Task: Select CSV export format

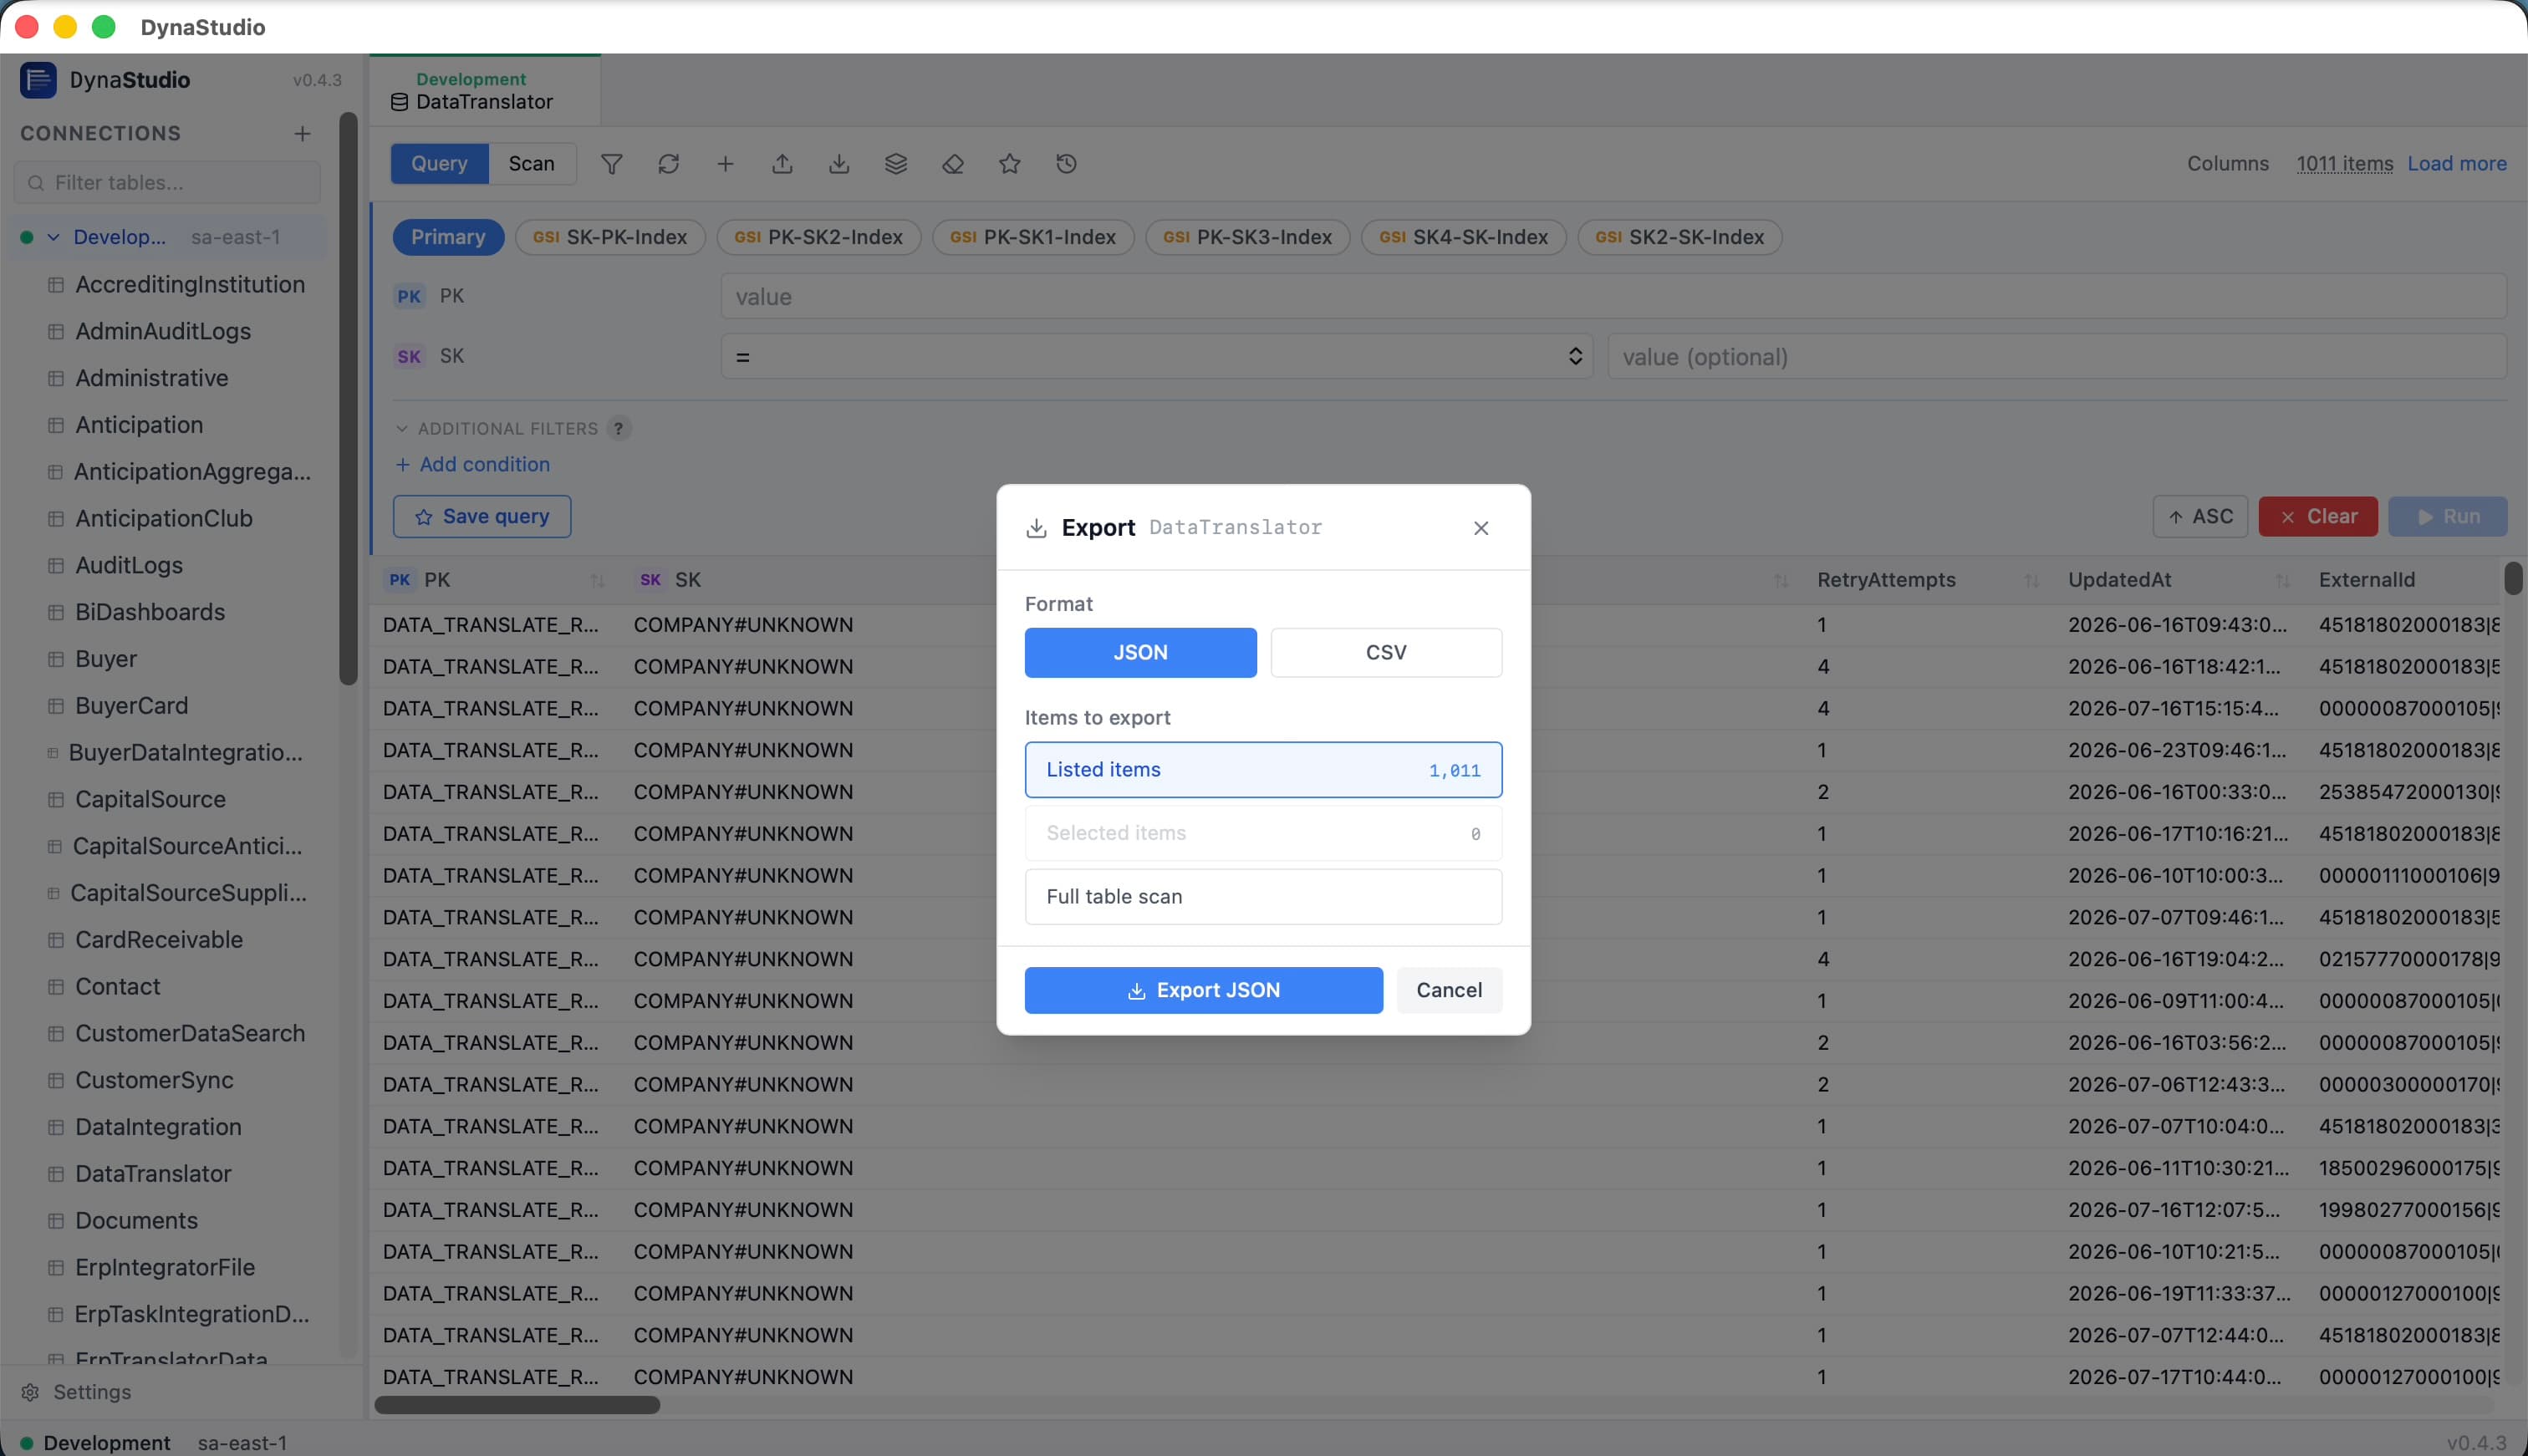Action: (x=1386, y=653)
